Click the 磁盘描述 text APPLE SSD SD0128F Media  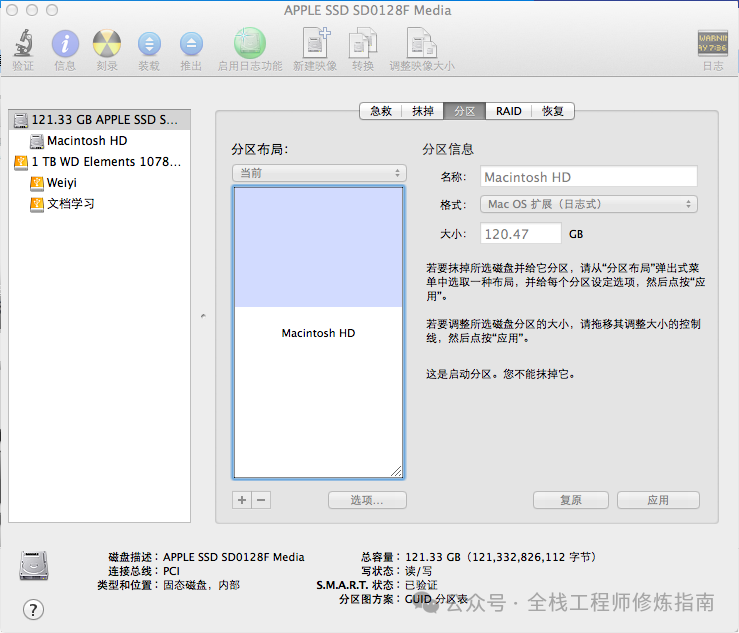tap(234, 557)
